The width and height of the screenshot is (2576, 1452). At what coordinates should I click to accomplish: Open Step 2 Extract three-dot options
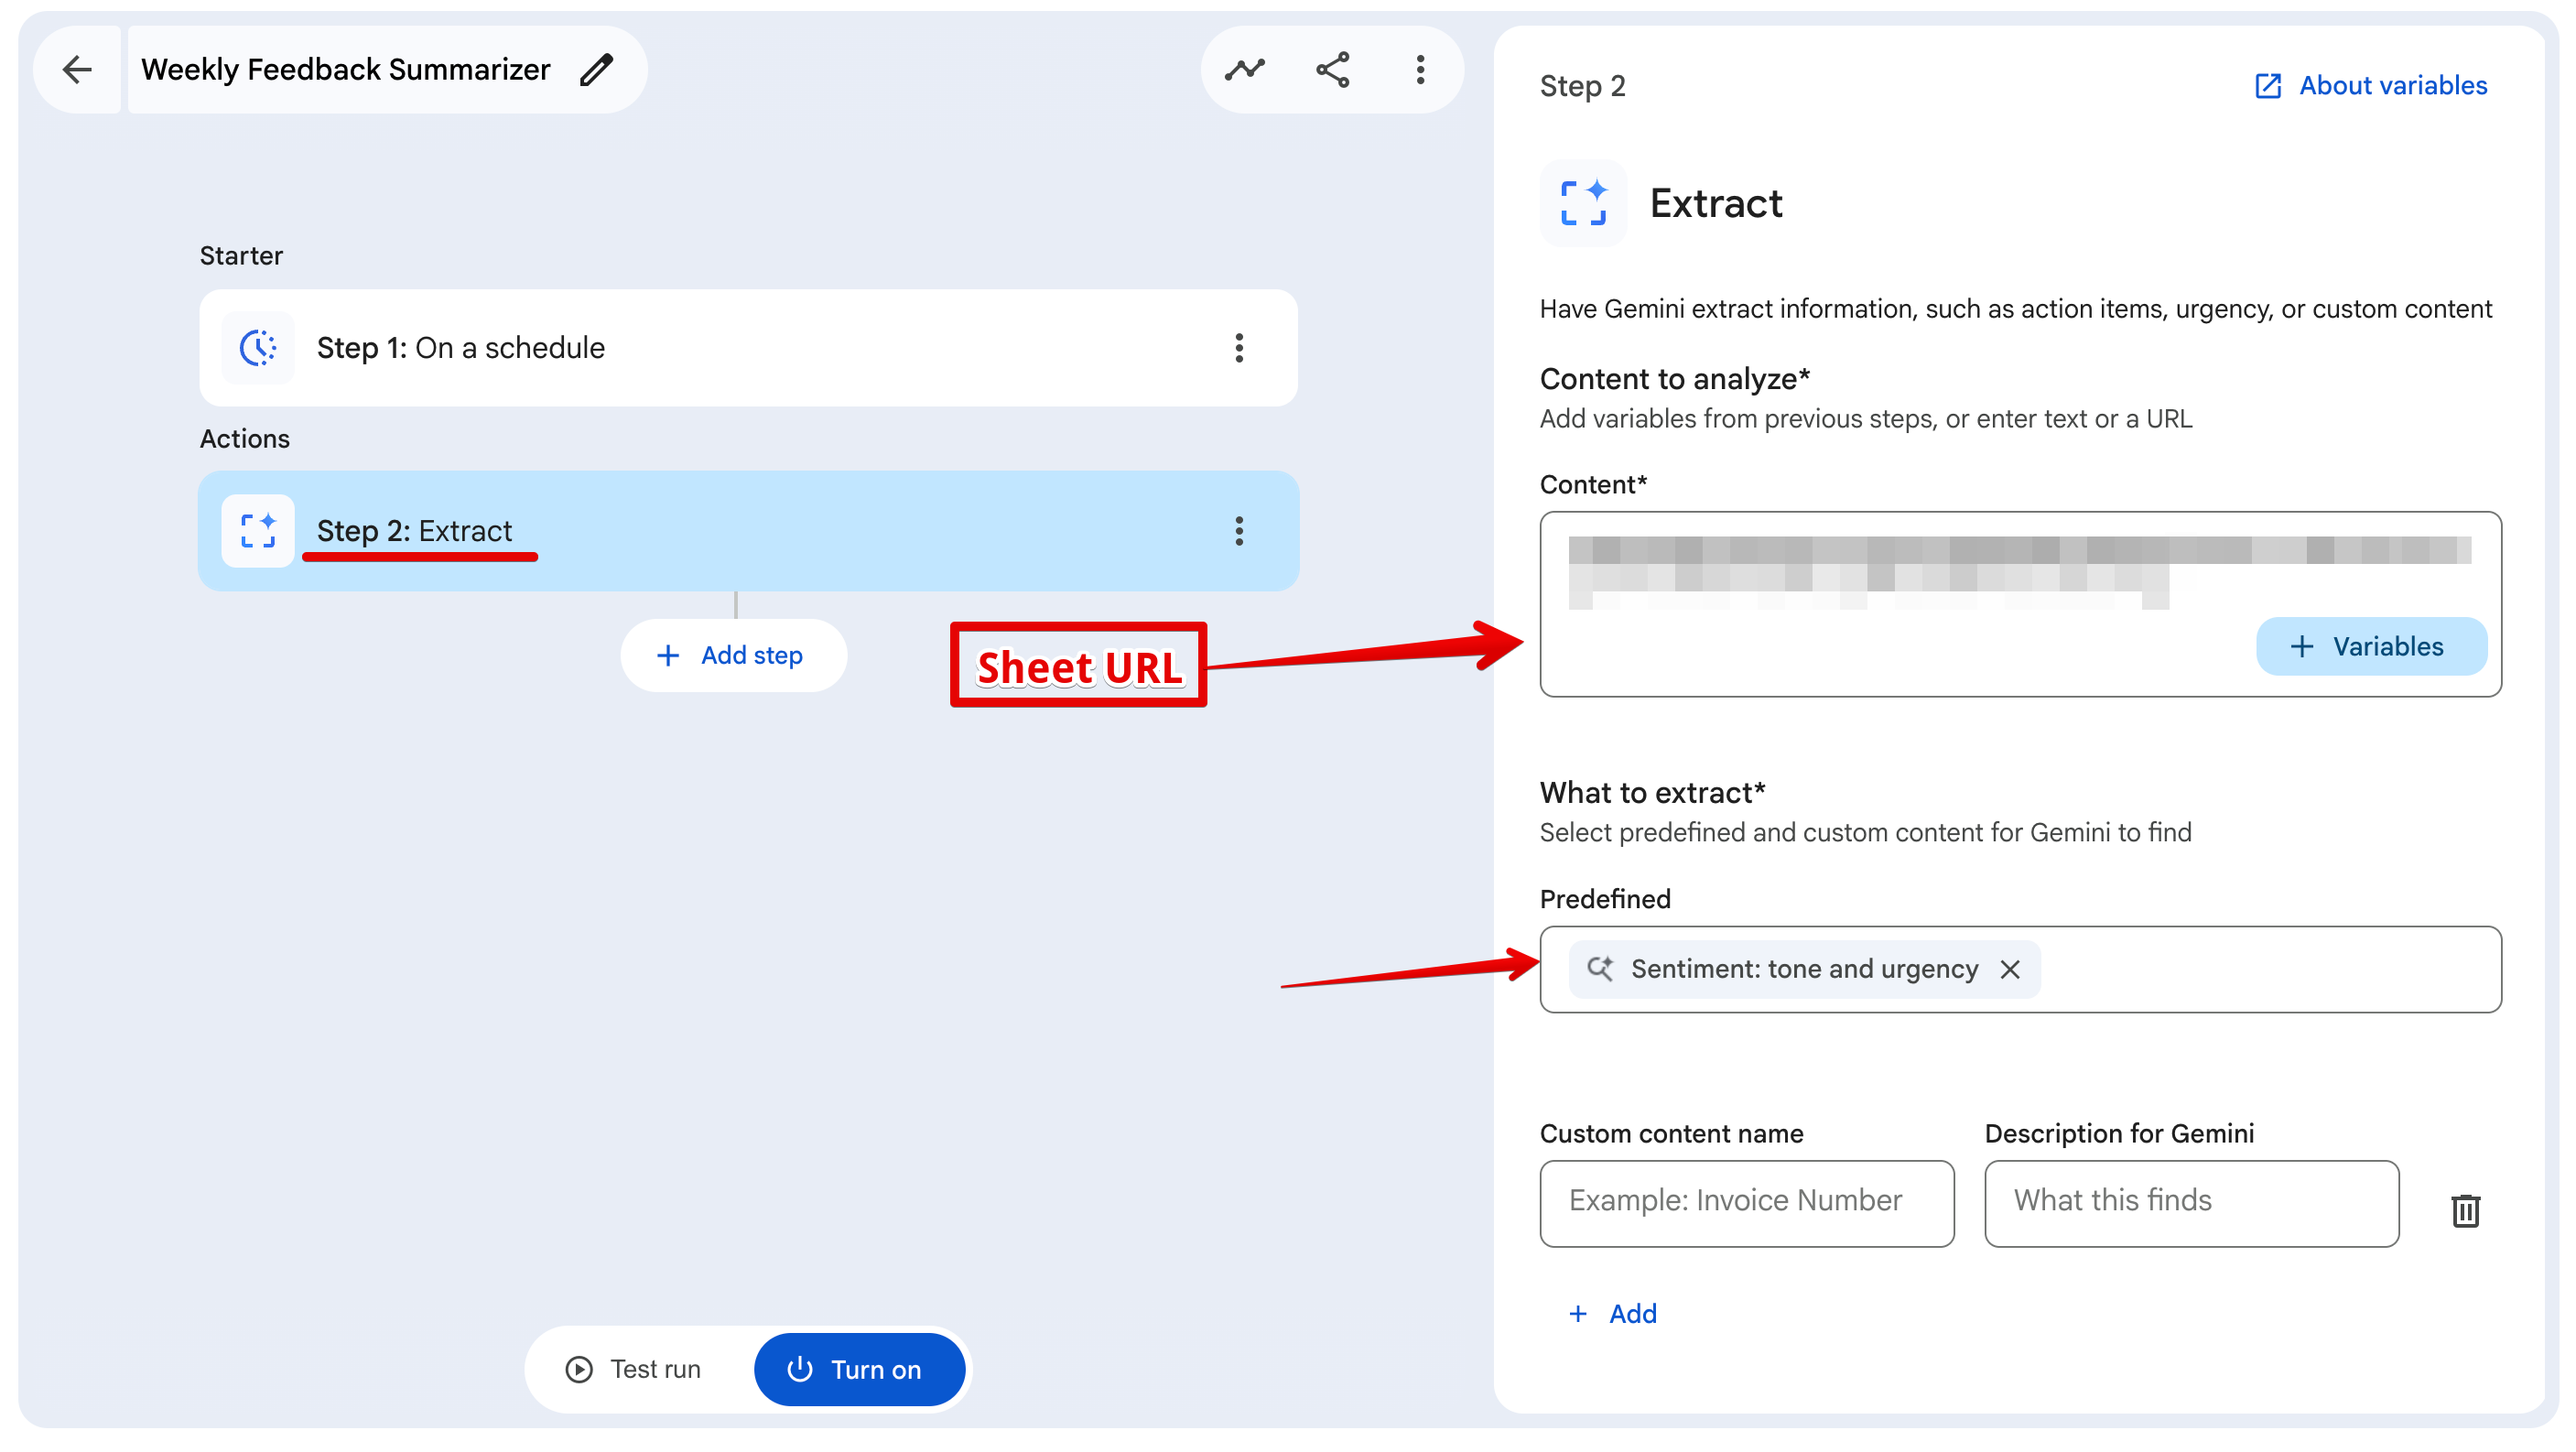[1238, 531]
